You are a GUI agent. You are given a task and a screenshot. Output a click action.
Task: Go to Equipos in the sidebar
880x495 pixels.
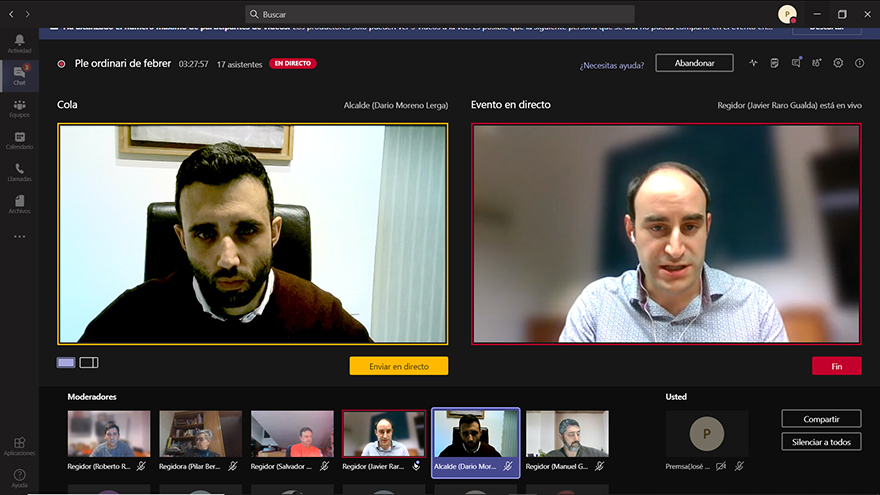(19, 106)
